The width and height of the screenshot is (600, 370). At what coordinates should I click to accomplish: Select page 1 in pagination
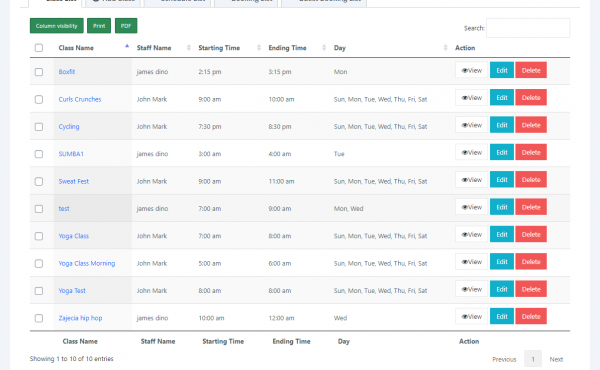(533, 359)
